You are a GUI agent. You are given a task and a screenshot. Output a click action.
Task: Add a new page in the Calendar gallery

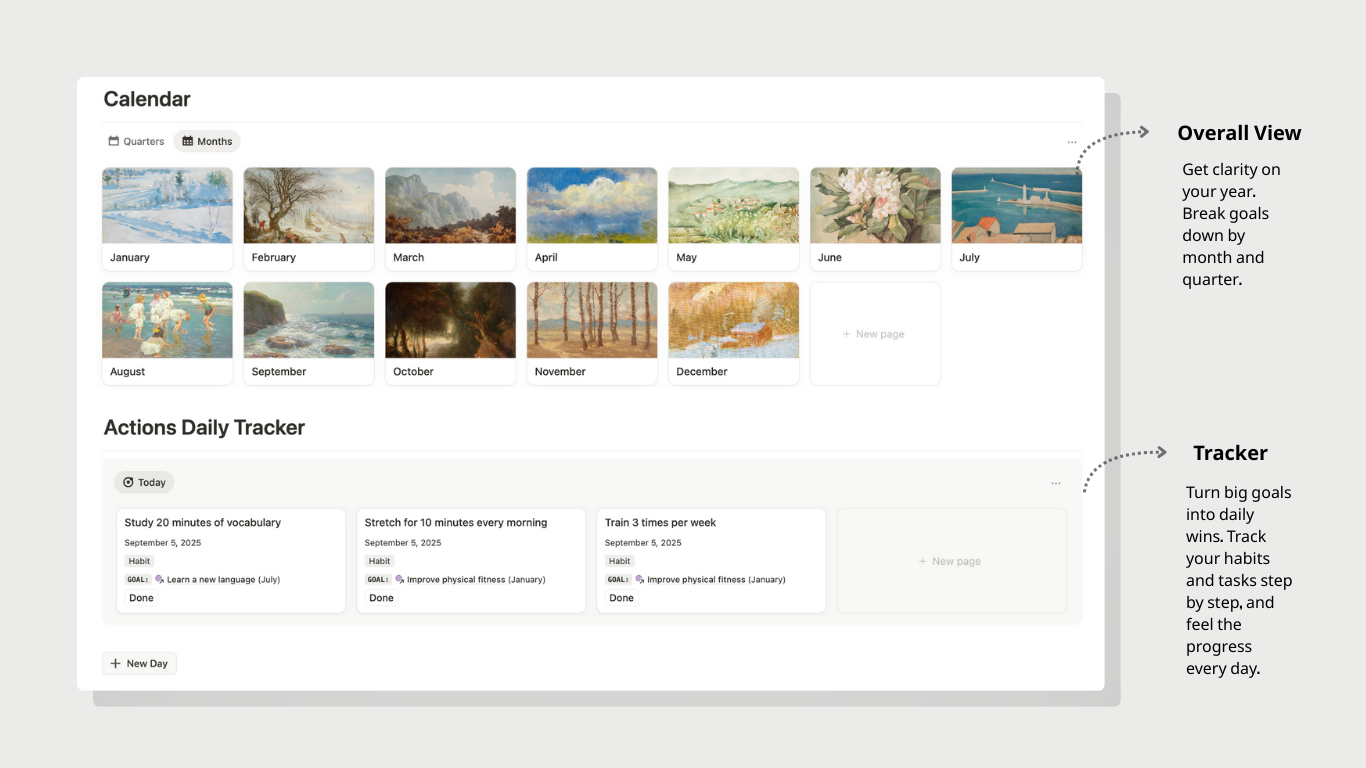pos(875,334)
